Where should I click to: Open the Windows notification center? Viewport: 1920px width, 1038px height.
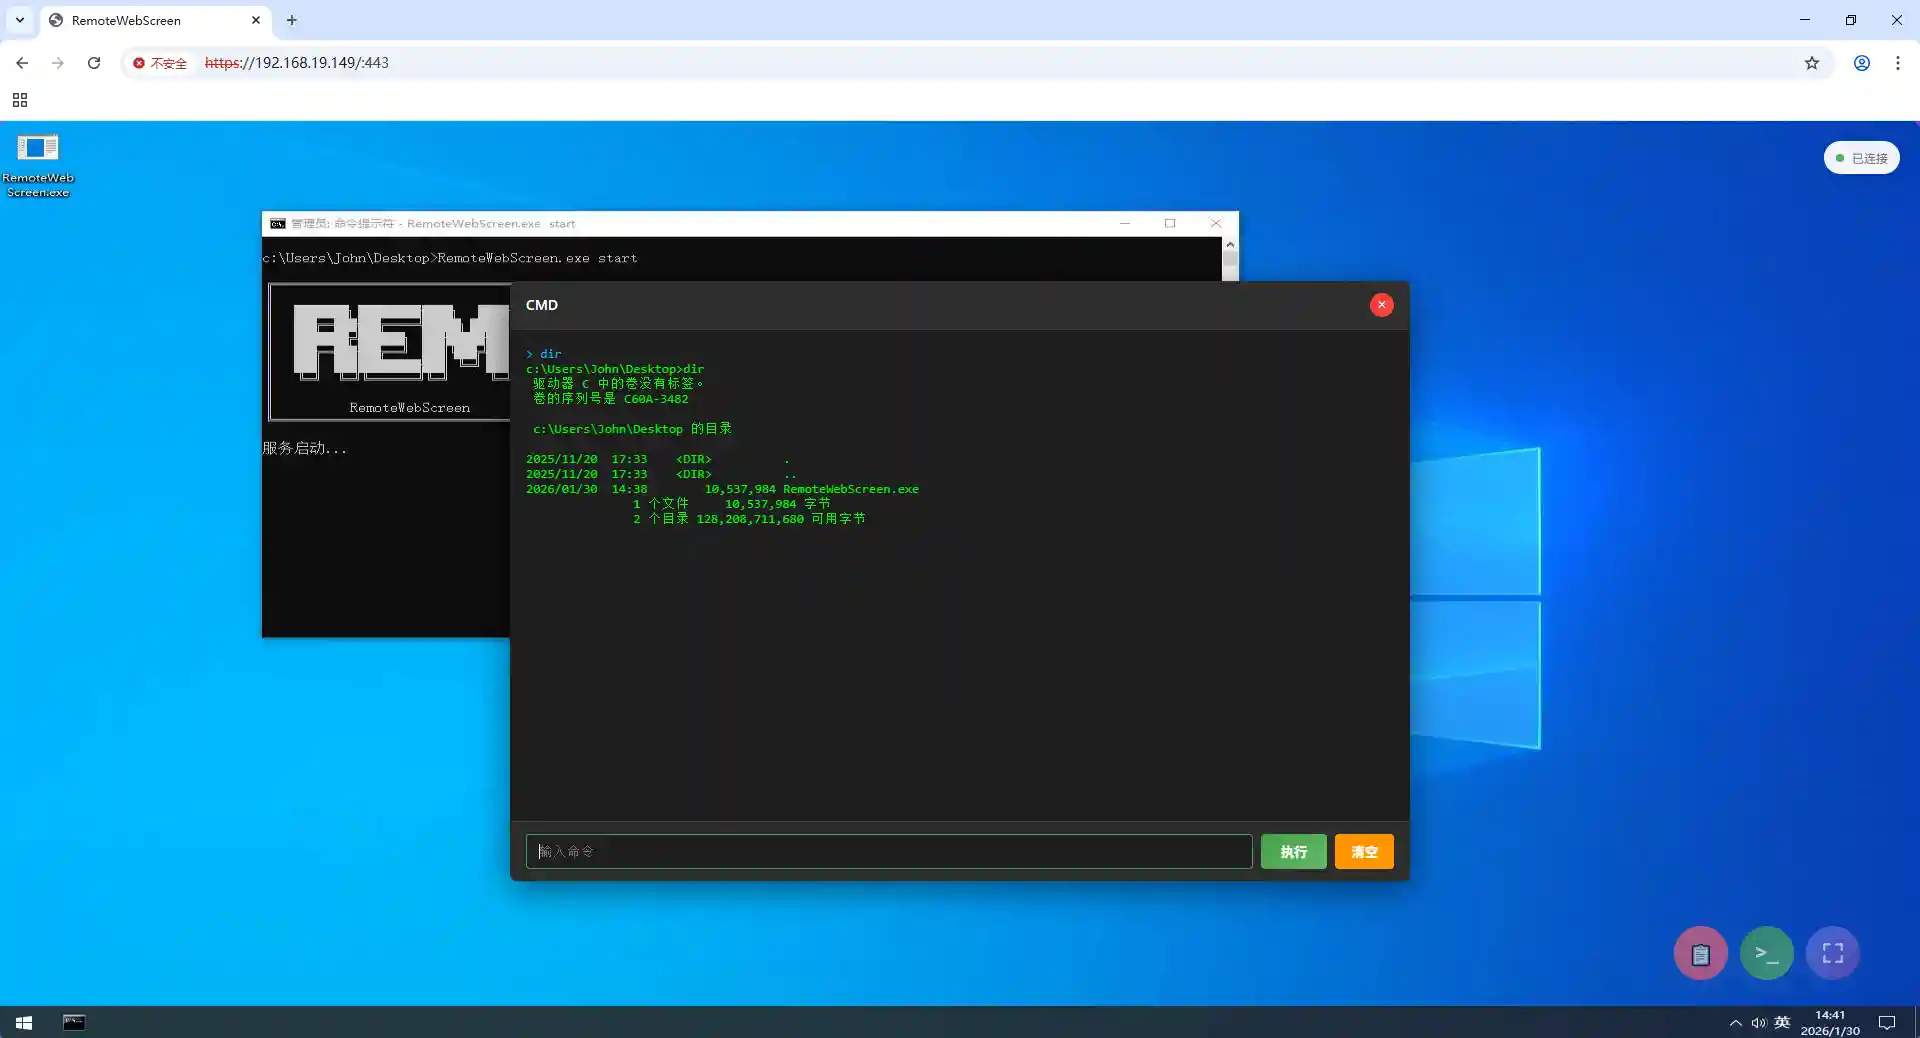click(1887, 1022)
